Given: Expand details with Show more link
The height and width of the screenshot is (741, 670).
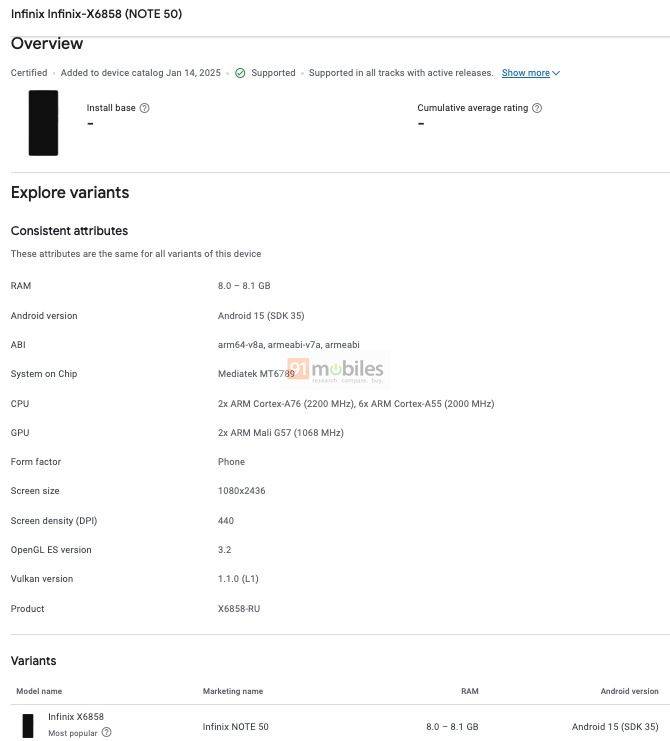Looking at the screenshot, I should (x=525, y=73).
